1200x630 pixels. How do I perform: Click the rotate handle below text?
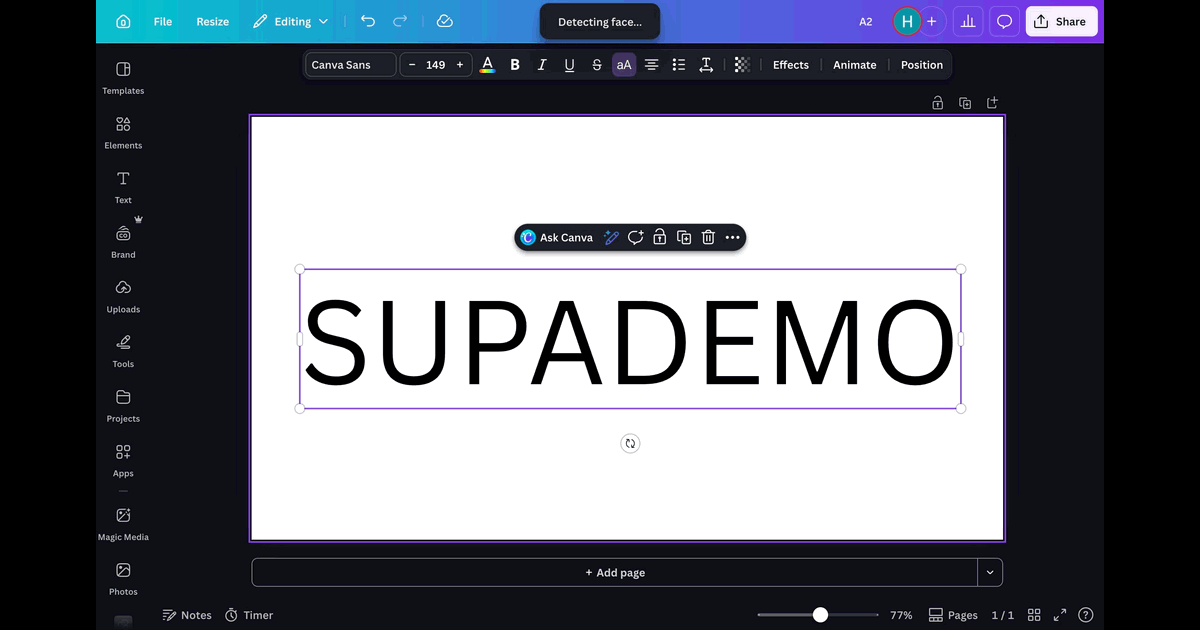(x=630, y=443)
